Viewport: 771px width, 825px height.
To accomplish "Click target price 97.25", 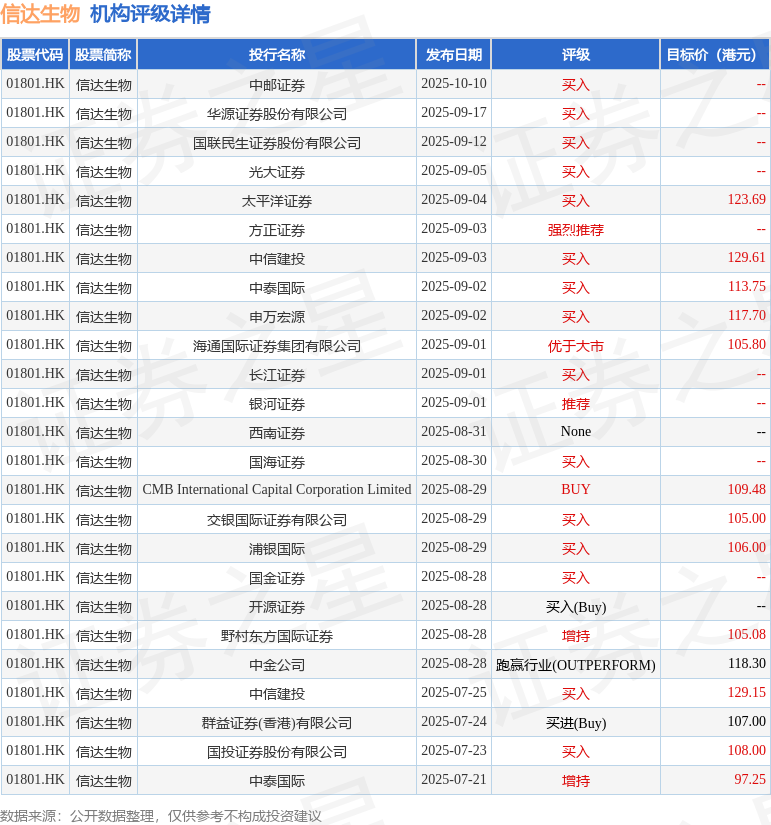I will [x=750, y=779].
